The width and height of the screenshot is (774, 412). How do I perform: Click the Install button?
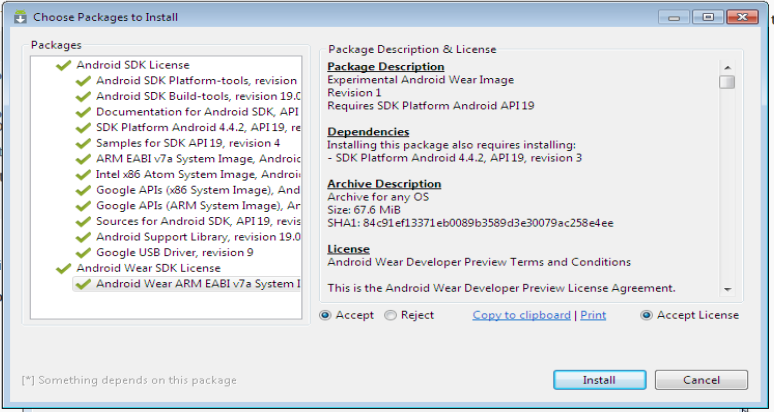point(599,380)
